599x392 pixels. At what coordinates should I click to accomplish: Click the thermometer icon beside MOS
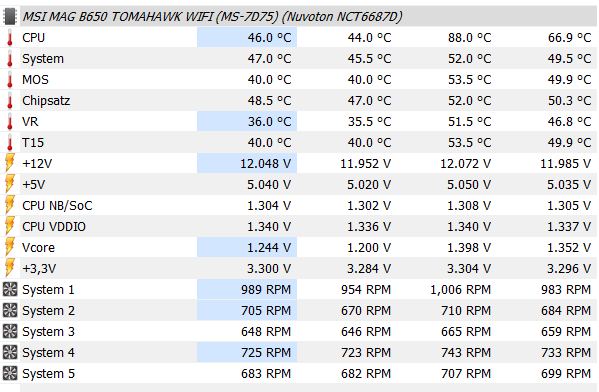pos(10,80)
